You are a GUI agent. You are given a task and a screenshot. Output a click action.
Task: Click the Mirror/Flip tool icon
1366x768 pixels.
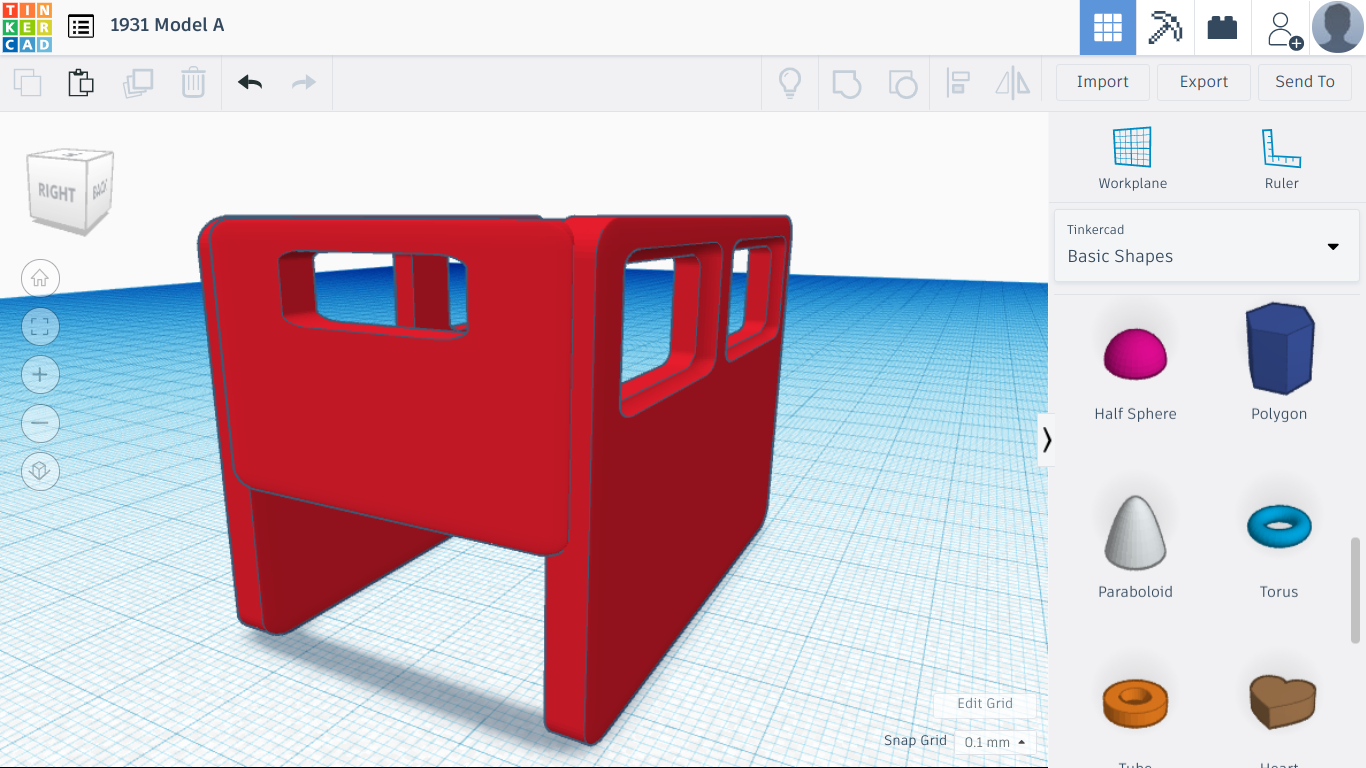1011,84
